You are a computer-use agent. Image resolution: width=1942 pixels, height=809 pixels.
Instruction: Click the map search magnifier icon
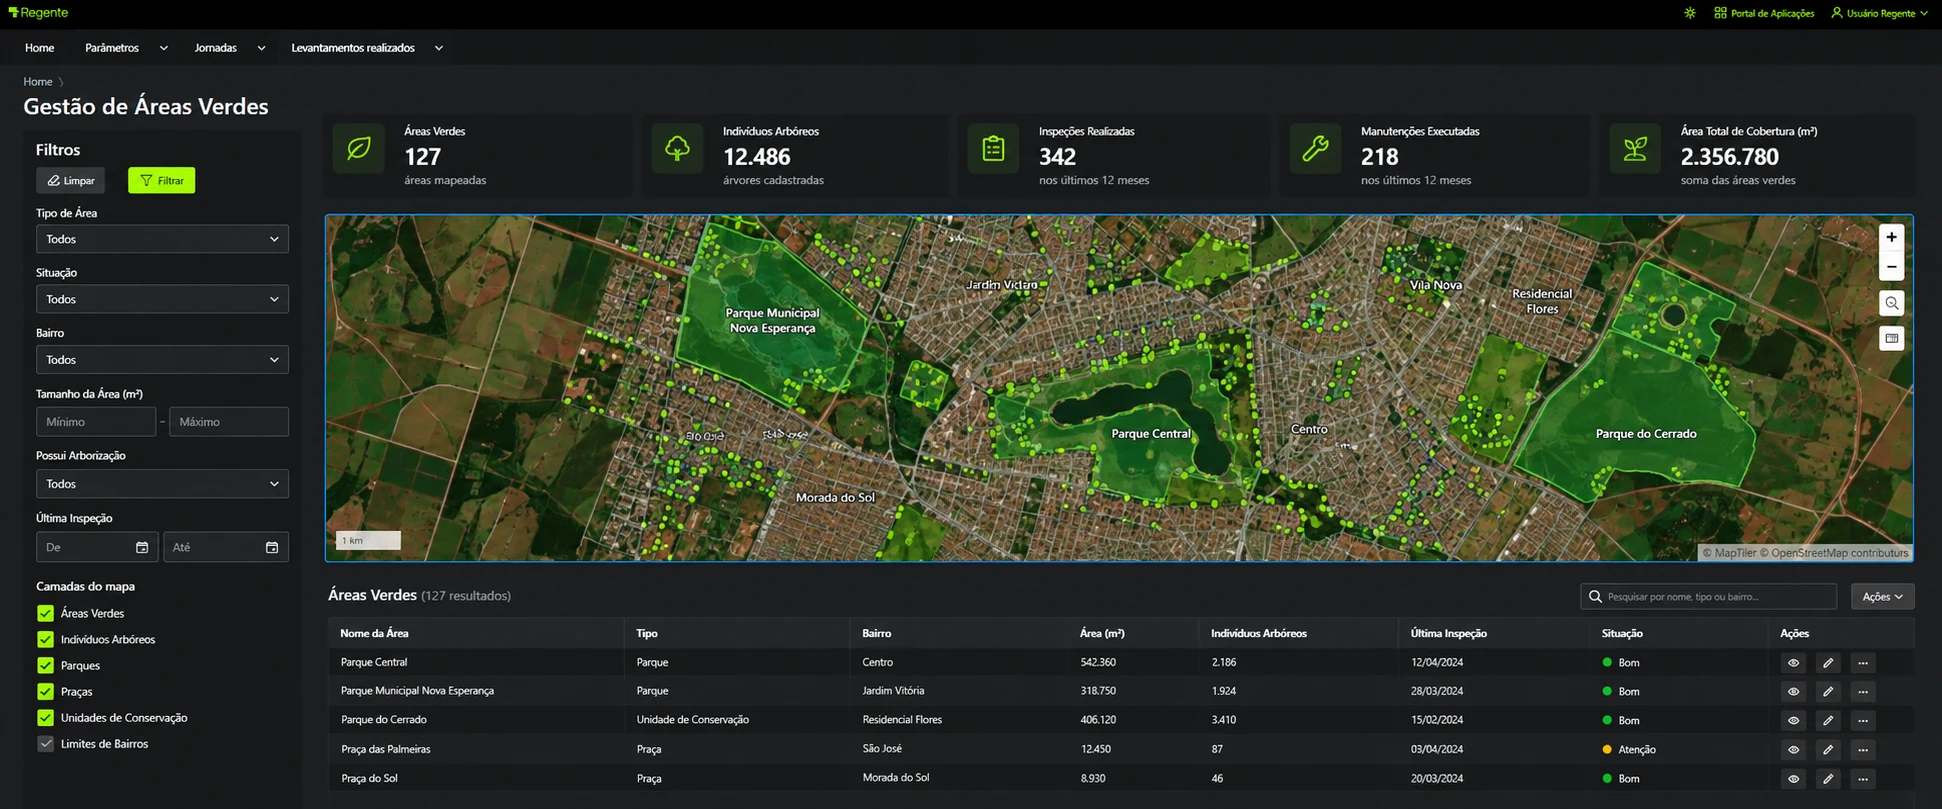1891,303
